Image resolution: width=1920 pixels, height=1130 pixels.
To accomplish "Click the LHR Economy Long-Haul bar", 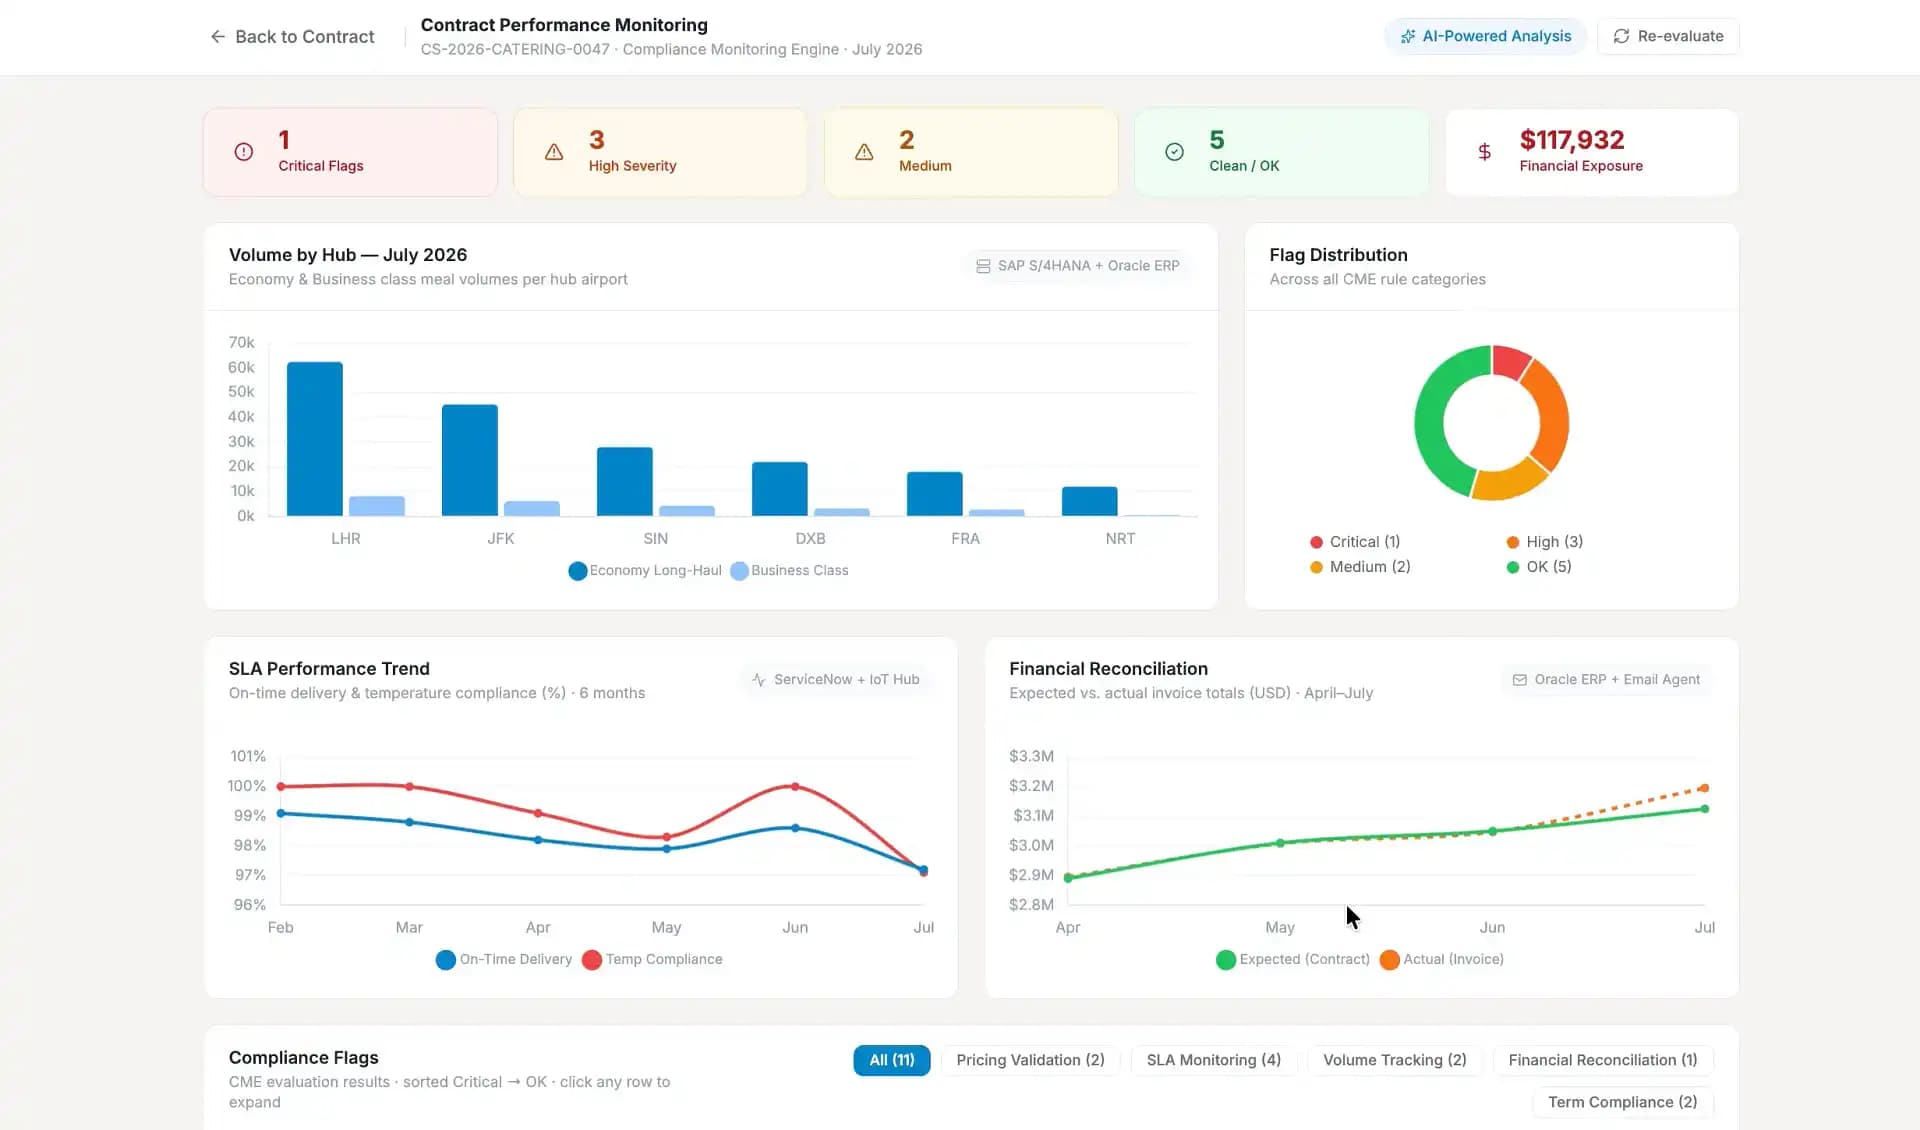I will coord(314,440).
